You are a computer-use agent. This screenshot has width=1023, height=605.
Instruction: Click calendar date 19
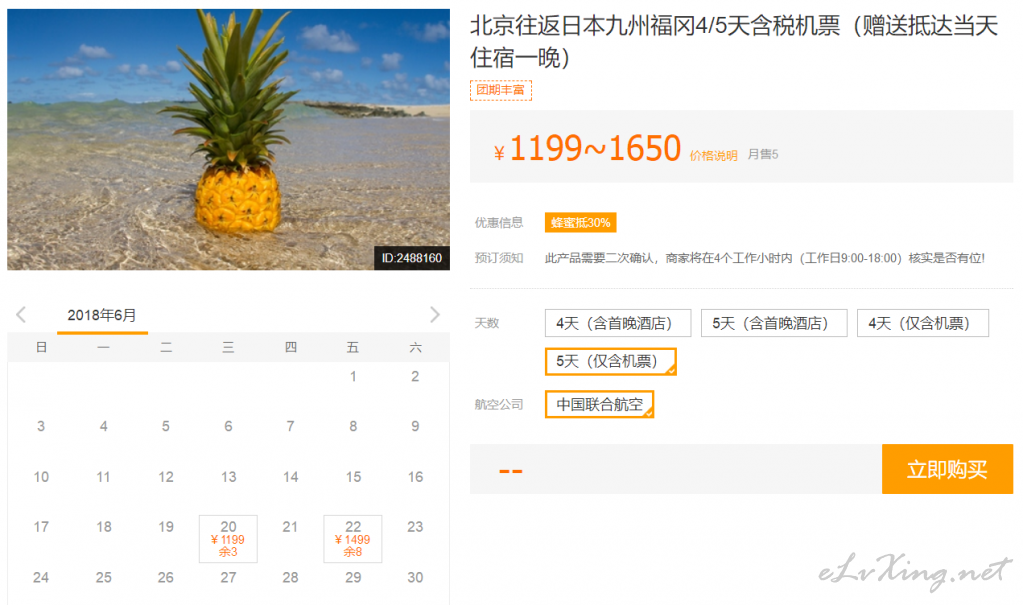[166, 527]
